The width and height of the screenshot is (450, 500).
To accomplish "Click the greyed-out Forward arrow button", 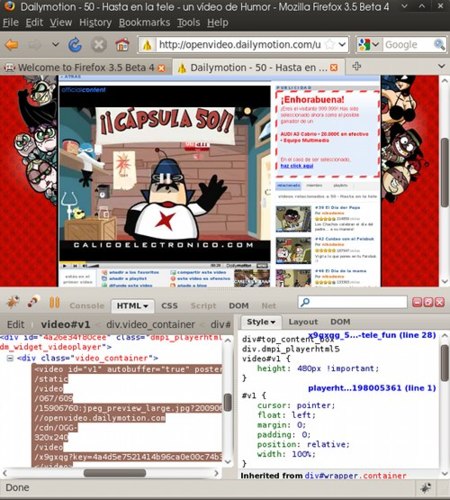I will click(x=35, y=44).
